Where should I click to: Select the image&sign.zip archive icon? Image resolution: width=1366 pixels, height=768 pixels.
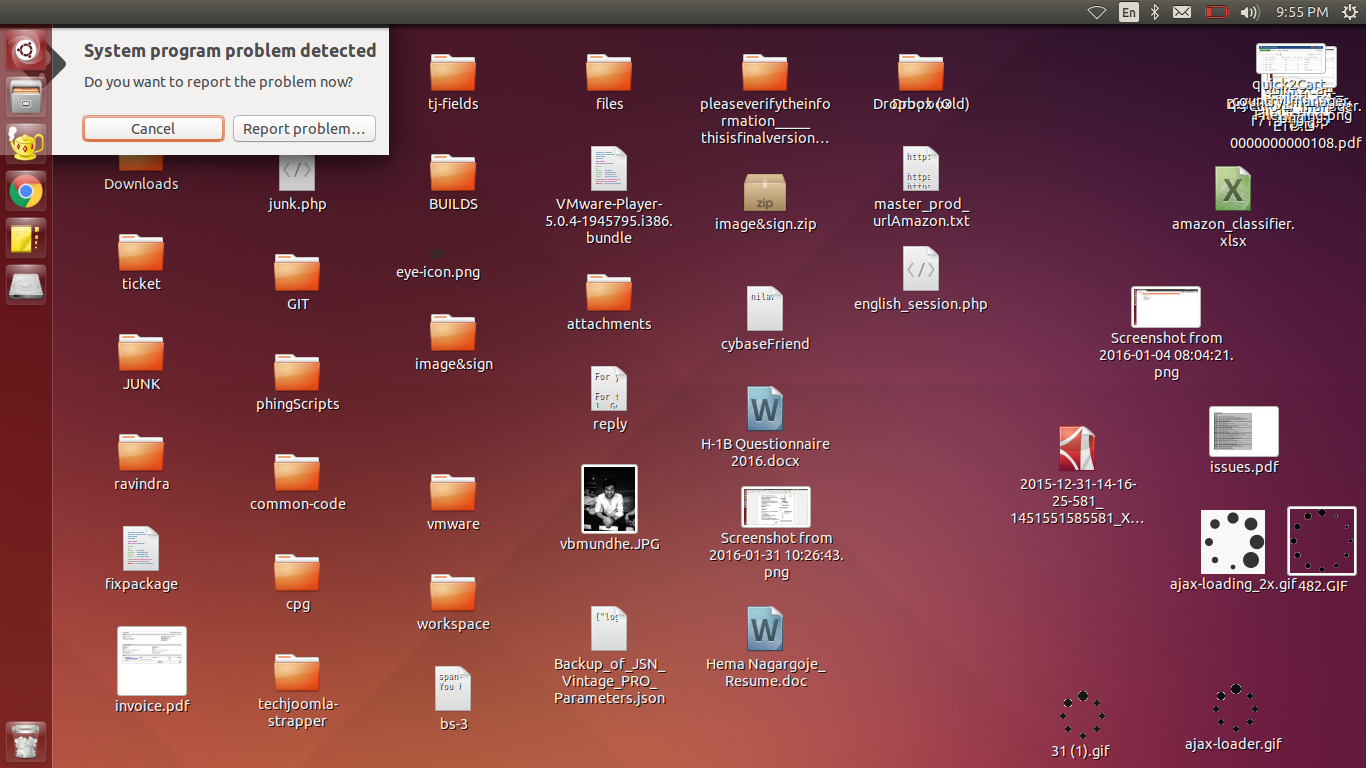[765, 193]
